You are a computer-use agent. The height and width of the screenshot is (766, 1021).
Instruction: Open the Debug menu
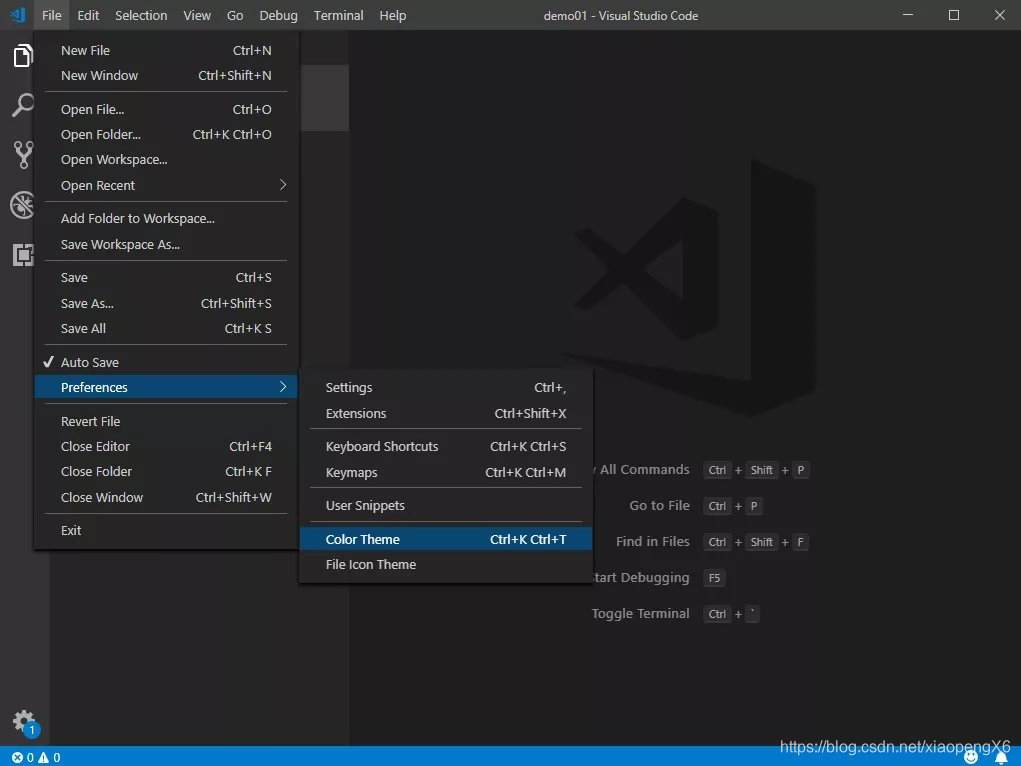[x=279, y=15]
